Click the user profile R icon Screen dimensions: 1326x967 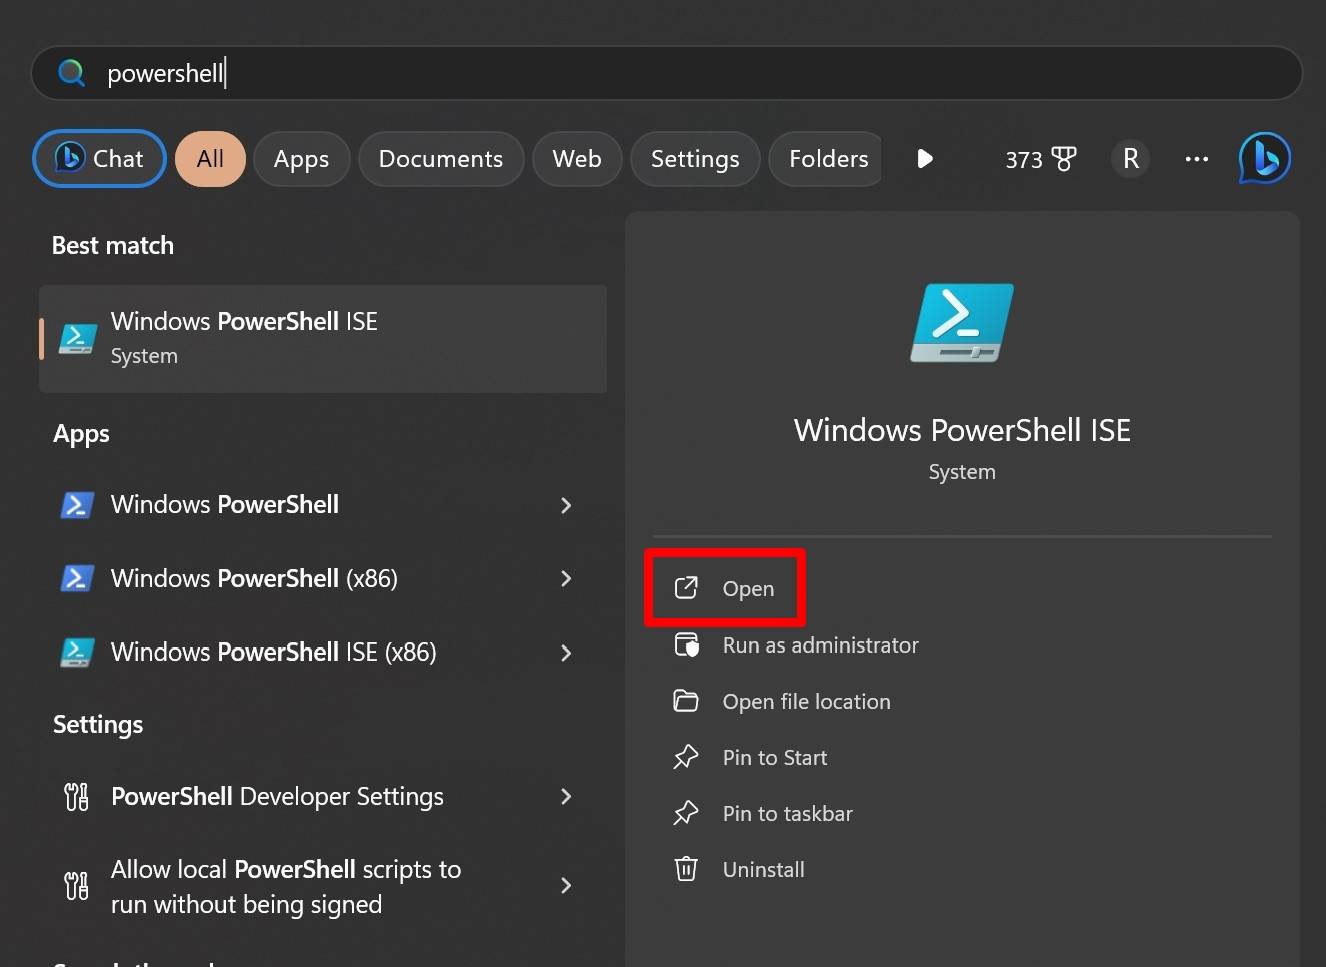[1130, 158]
